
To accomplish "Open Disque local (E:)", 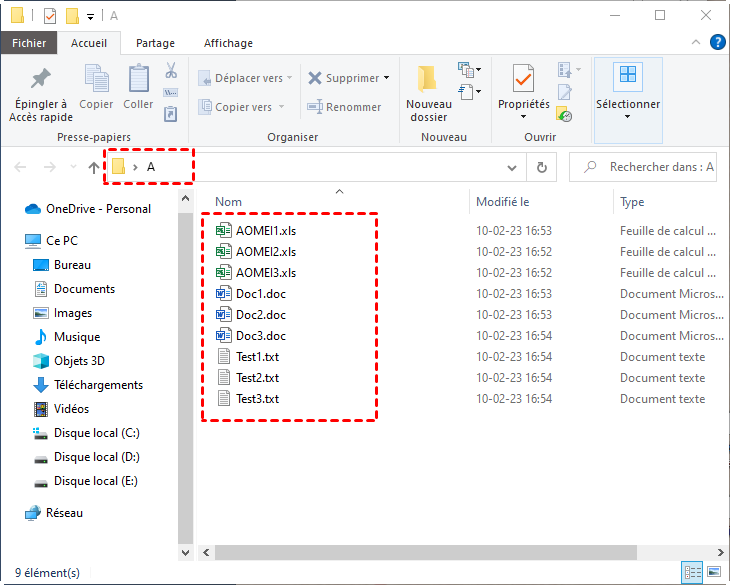I will (86, 481).
